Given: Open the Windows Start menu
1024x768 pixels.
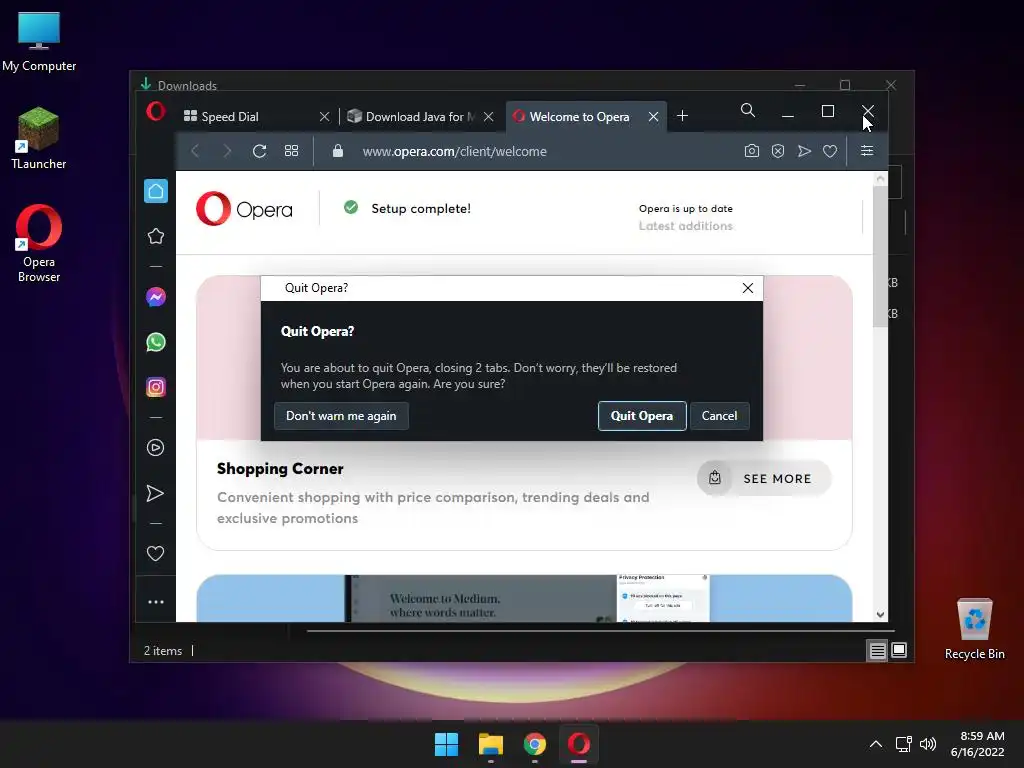Looking at the screenshot, I should point(447,744).
